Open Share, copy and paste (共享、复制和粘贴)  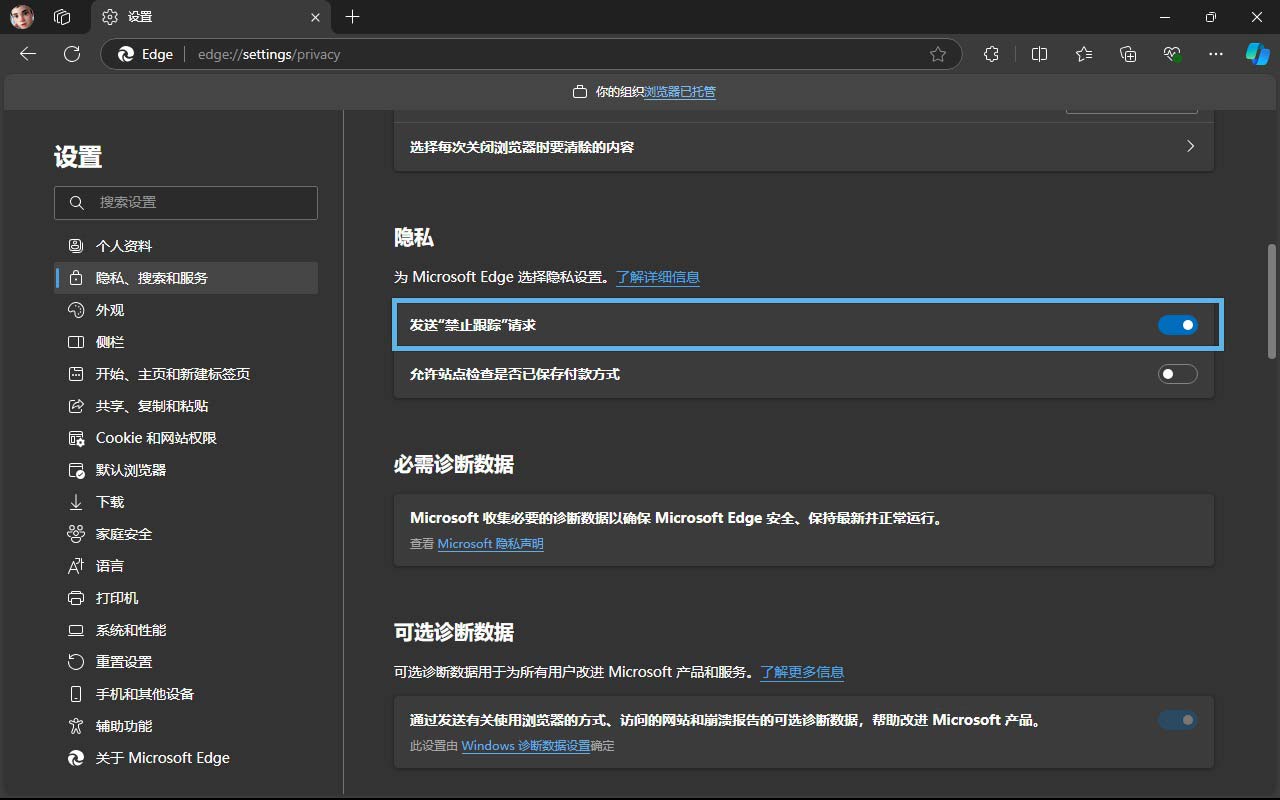click(186, 406)
